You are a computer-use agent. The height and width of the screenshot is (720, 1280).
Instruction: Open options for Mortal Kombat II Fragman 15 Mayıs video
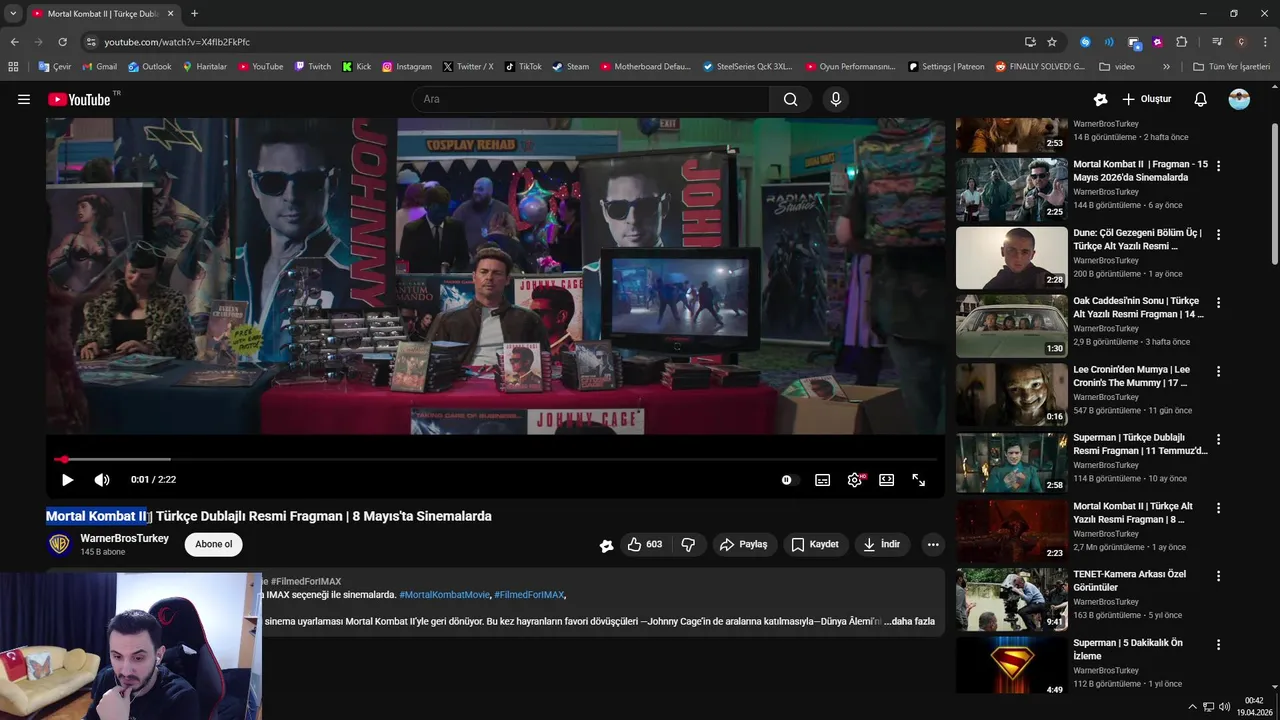click(1218, 166)
